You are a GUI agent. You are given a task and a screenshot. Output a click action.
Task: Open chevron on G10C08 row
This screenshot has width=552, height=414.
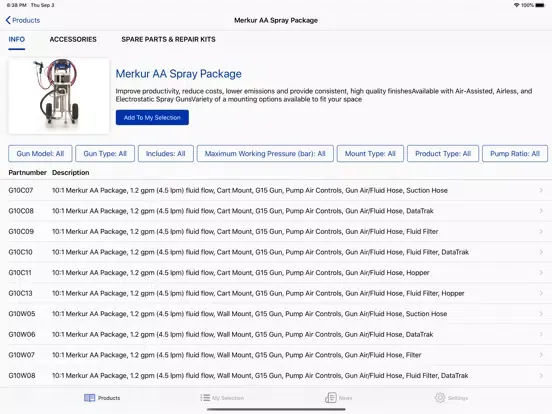click(541, 211)
